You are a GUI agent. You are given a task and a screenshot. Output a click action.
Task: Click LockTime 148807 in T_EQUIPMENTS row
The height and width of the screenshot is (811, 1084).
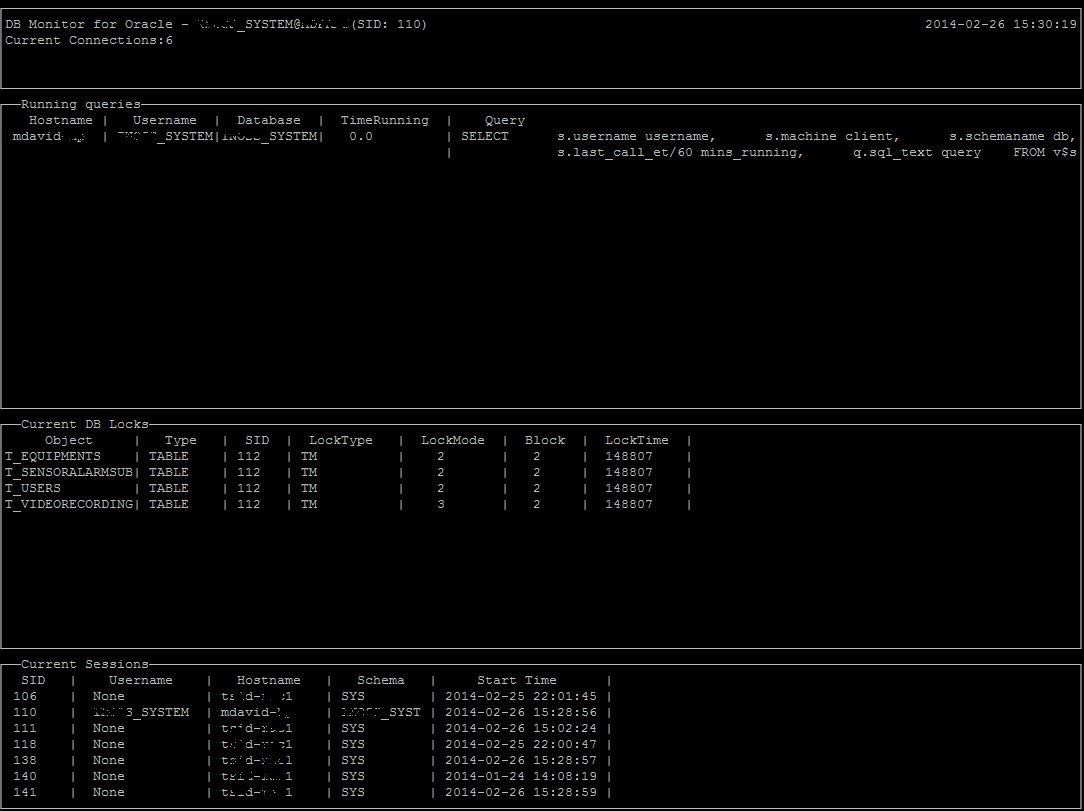[x=628, y=456]
